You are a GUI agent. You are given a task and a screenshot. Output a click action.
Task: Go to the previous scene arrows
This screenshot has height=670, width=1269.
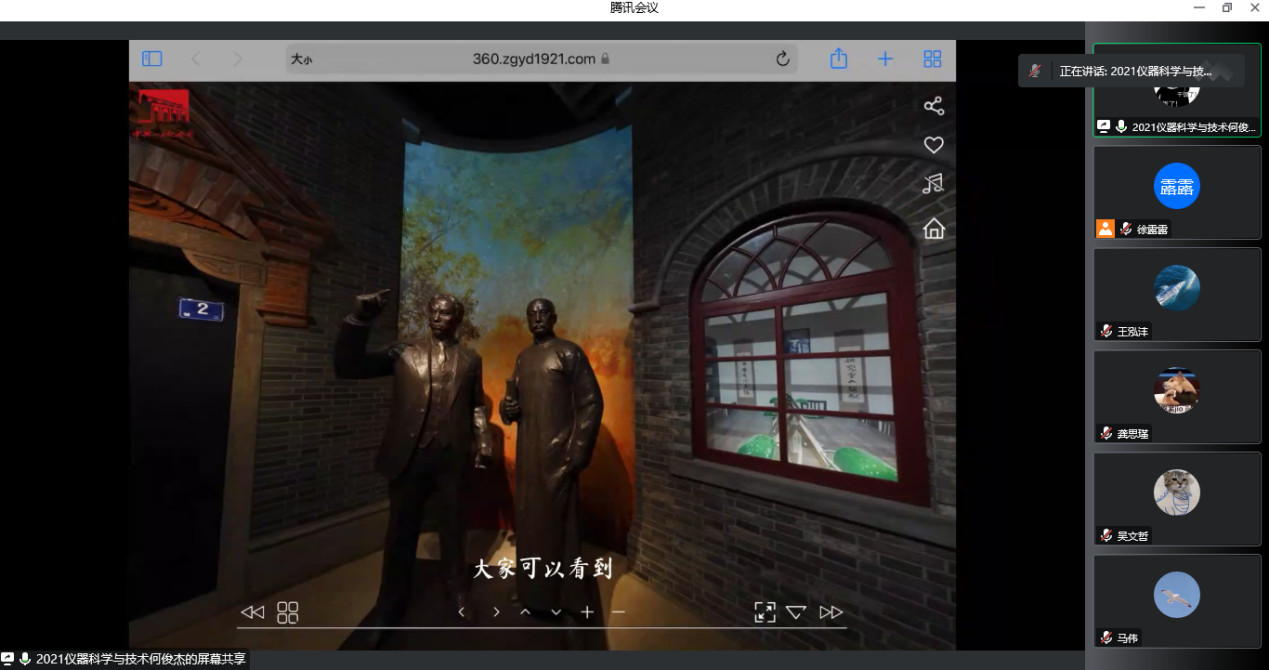[252, 612]
